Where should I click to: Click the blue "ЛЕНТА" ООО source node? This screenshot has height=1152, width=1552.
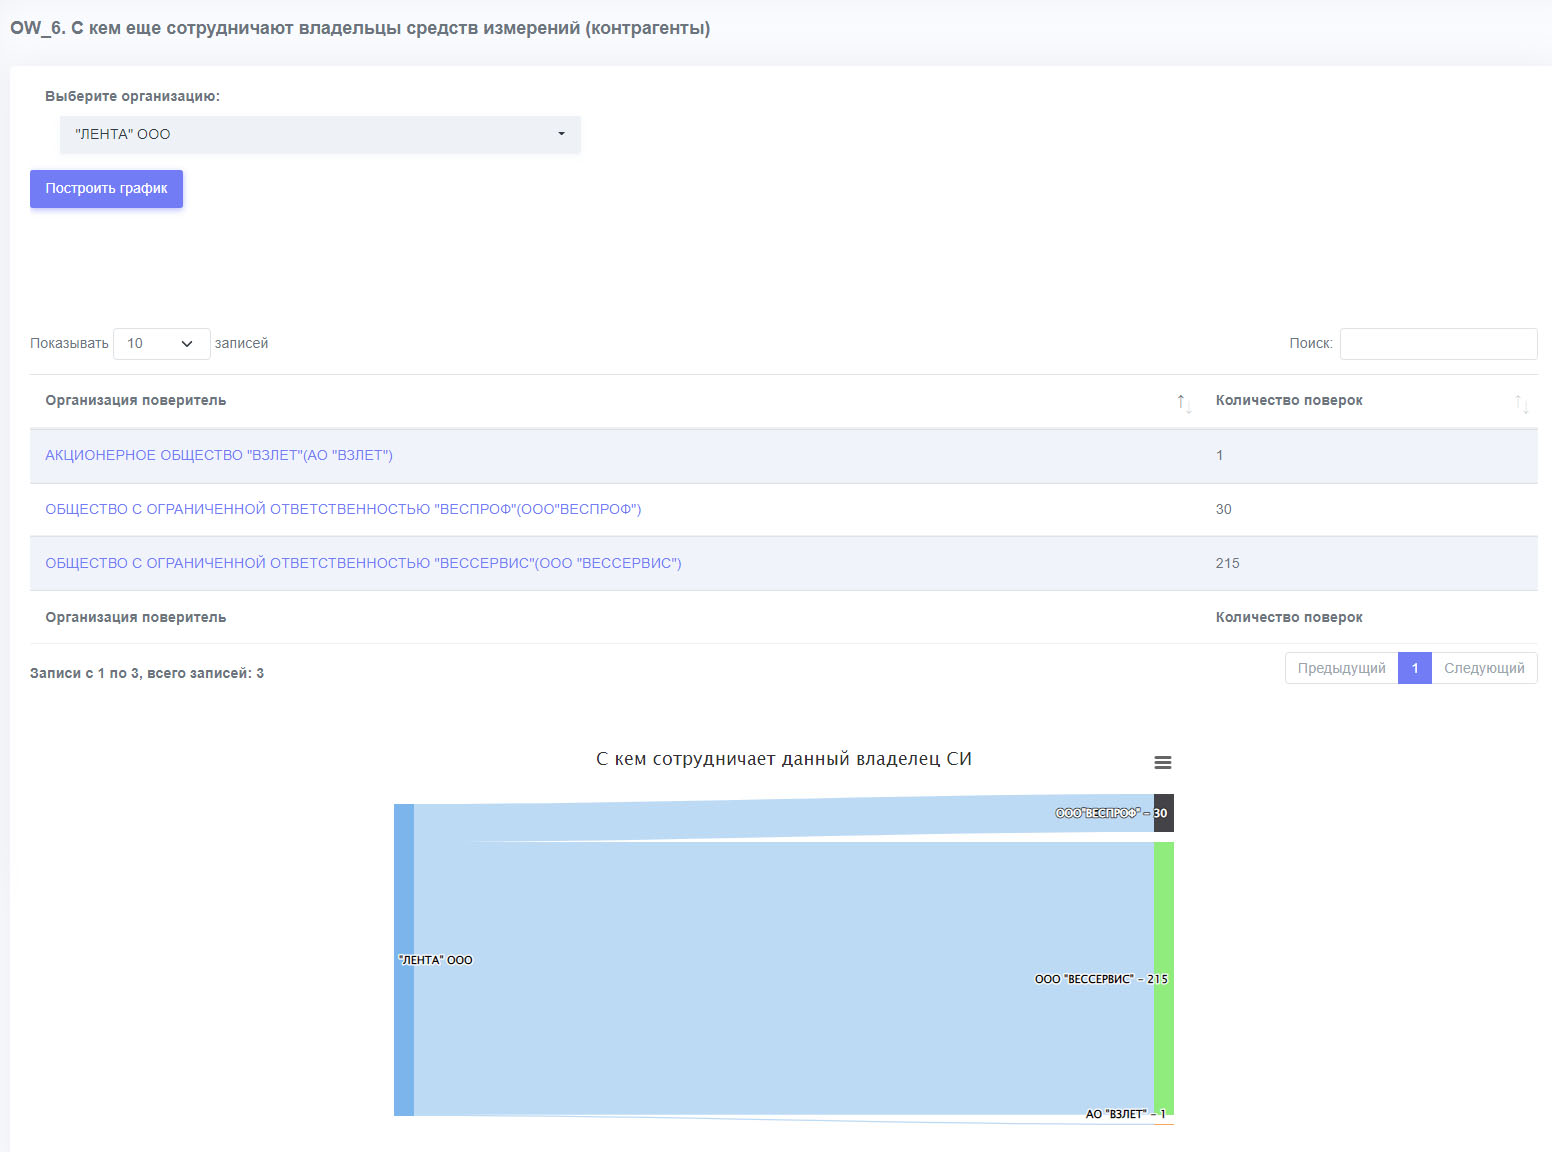pyautogui.click(x=404, y=960)
